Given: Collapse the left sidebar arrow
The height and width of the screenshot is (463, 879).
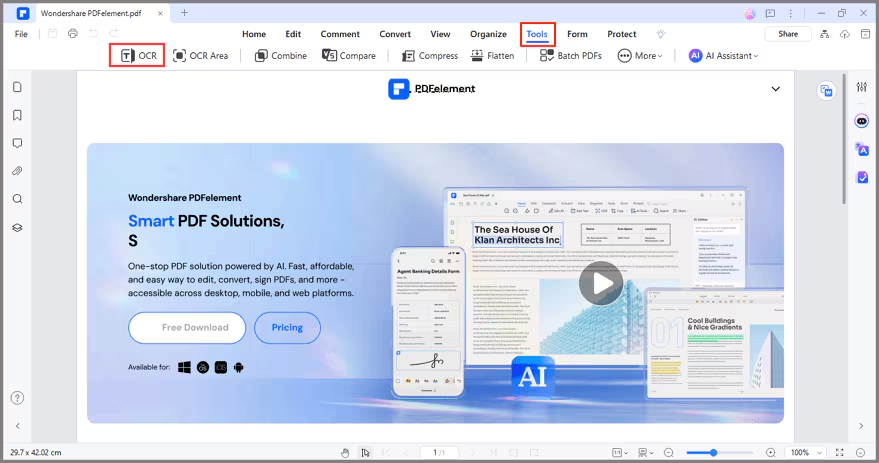Looking at the screenshot, I should [17, 426].
